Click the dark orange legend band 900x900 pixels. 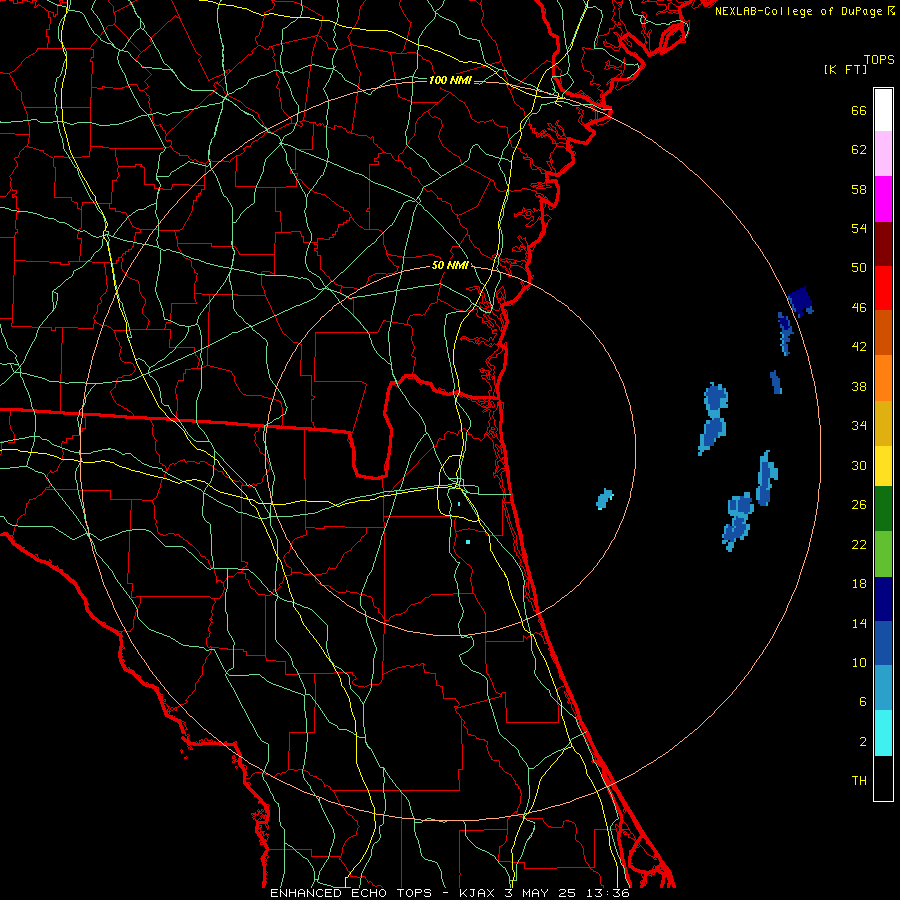tap(883, 332)
